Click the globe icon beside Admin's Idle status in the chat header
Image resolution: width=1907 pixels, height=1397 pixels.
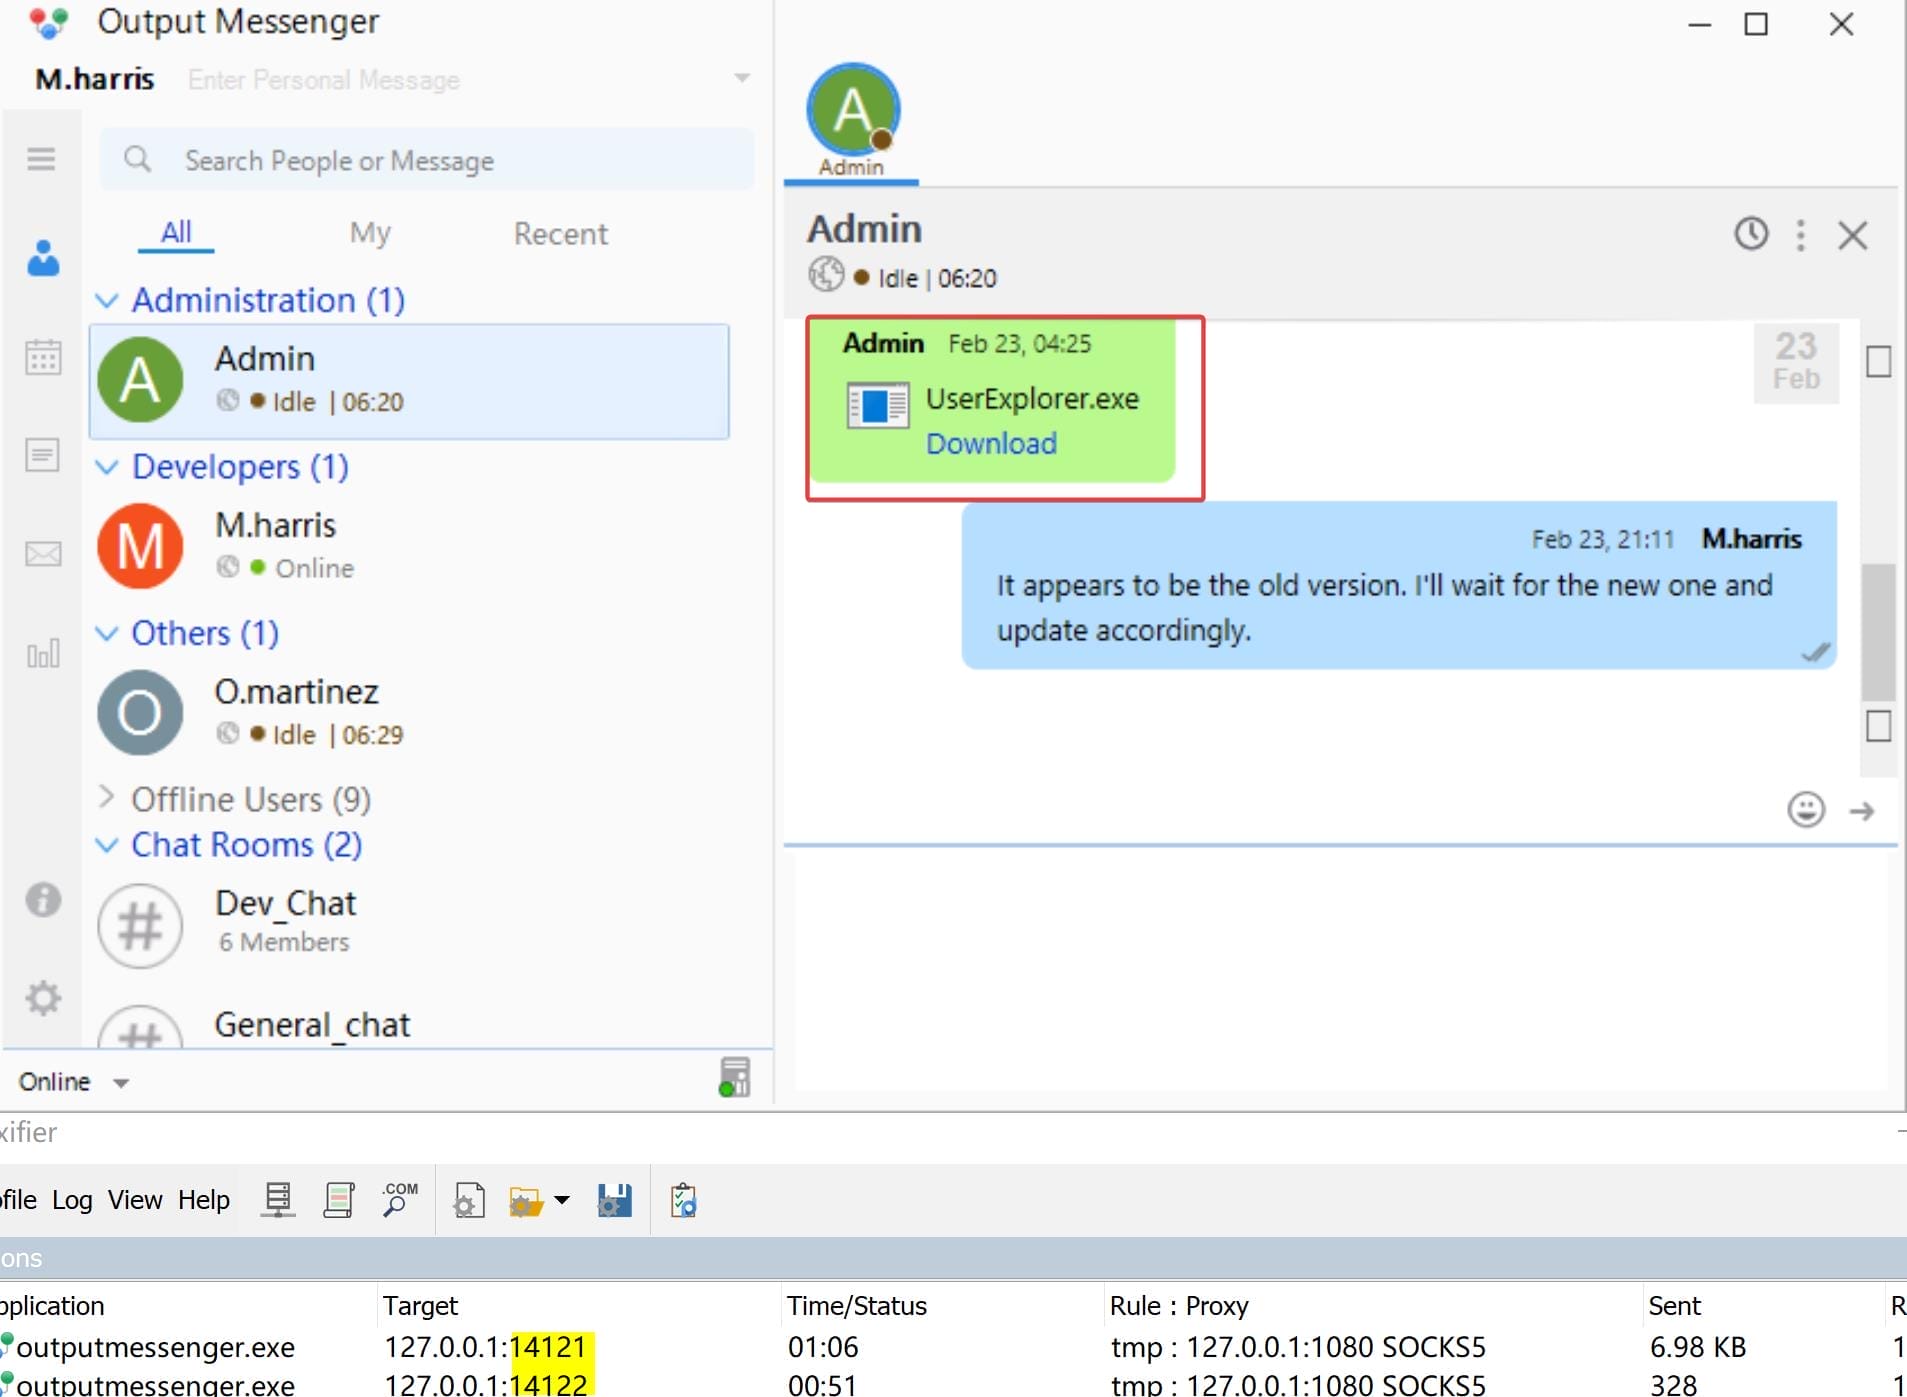click(x=826, y=274)
